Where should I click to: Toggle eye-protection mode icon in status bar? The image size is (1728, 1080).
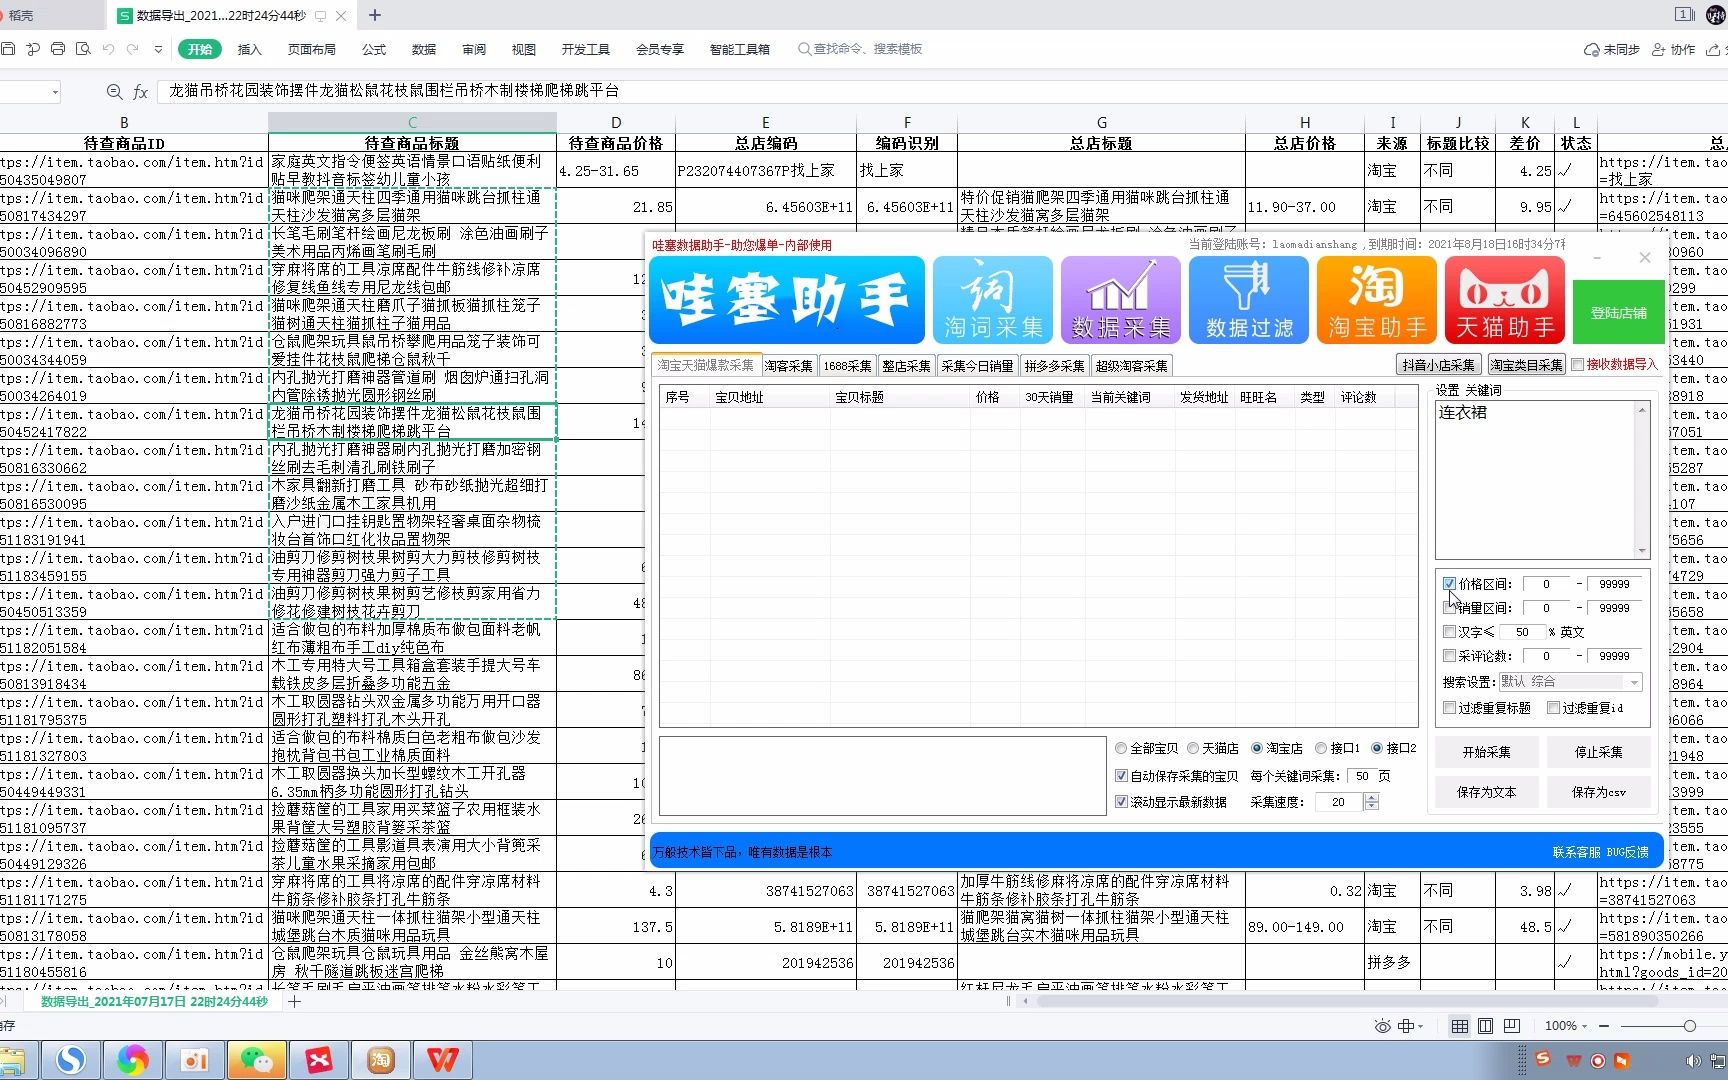pyautogui.click(x=1382, y=1026)
